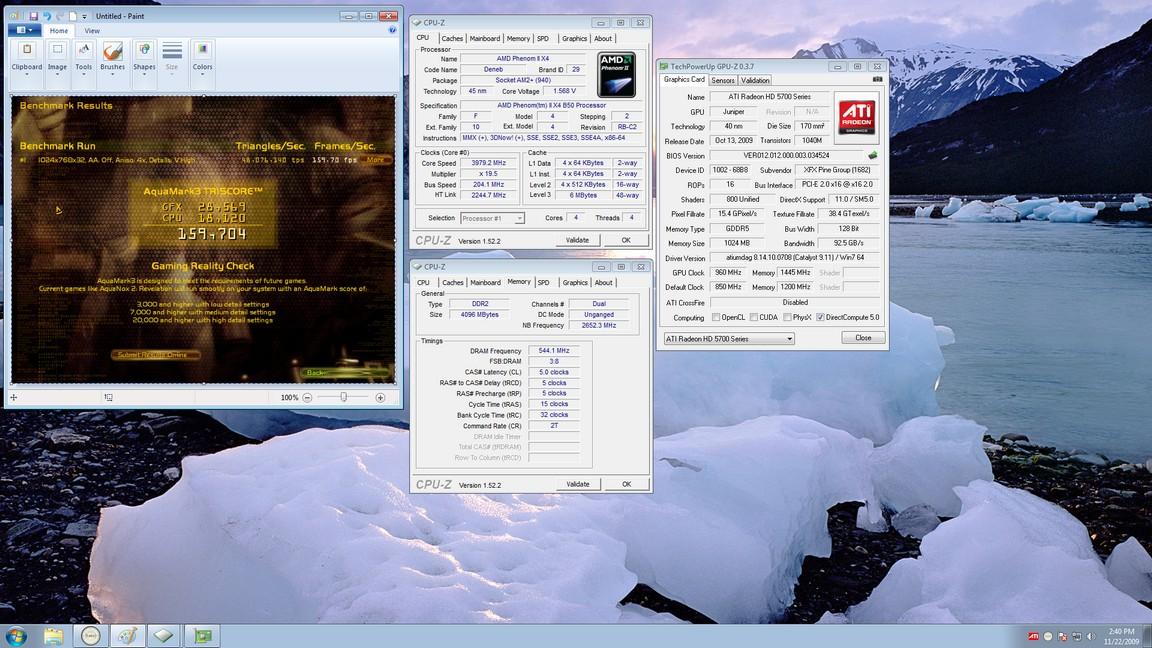This screenshot has height=648, width=1152.
Task: Toggle the CUDA checkbox in GPU-Z
Action: pyautogui.click(x=754, y=317)
